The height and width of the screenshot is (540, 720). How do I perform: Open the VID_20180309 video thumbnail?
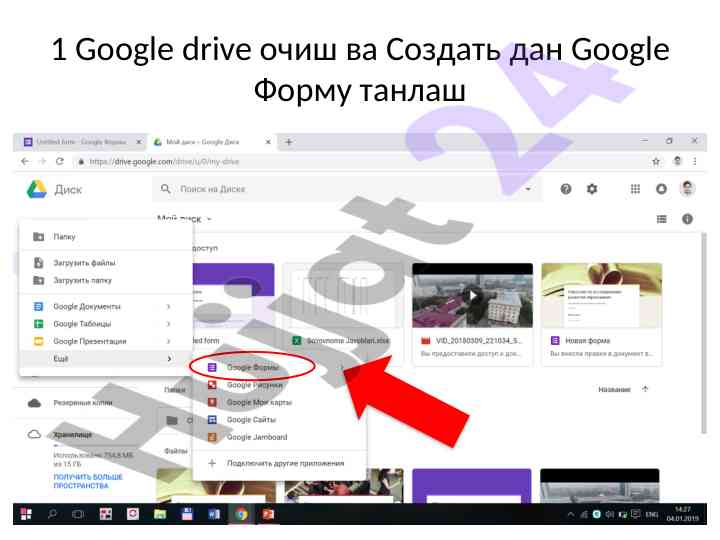pos(472,295)
